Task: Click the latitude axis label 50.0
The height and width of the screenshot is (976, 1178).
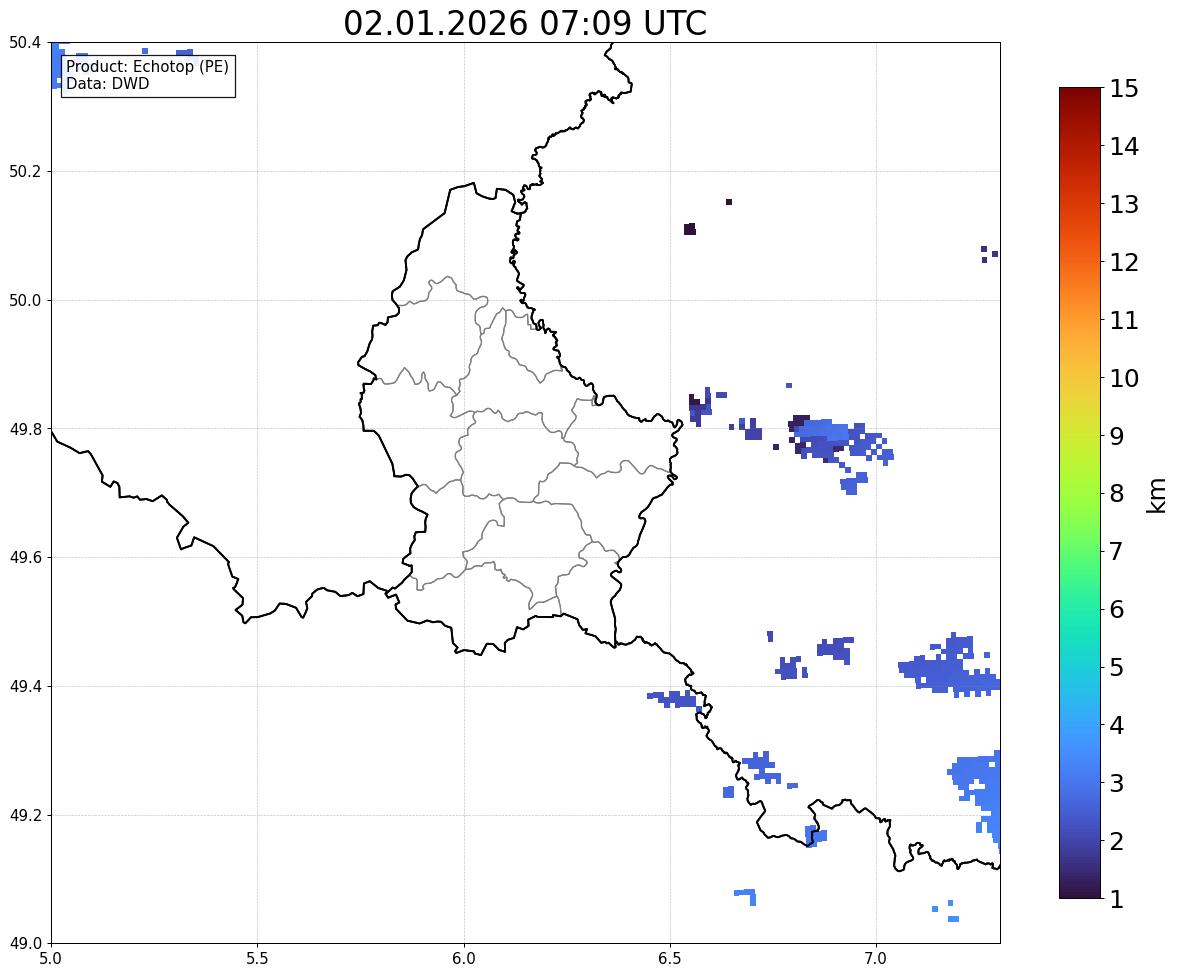Action: [25, 301]
